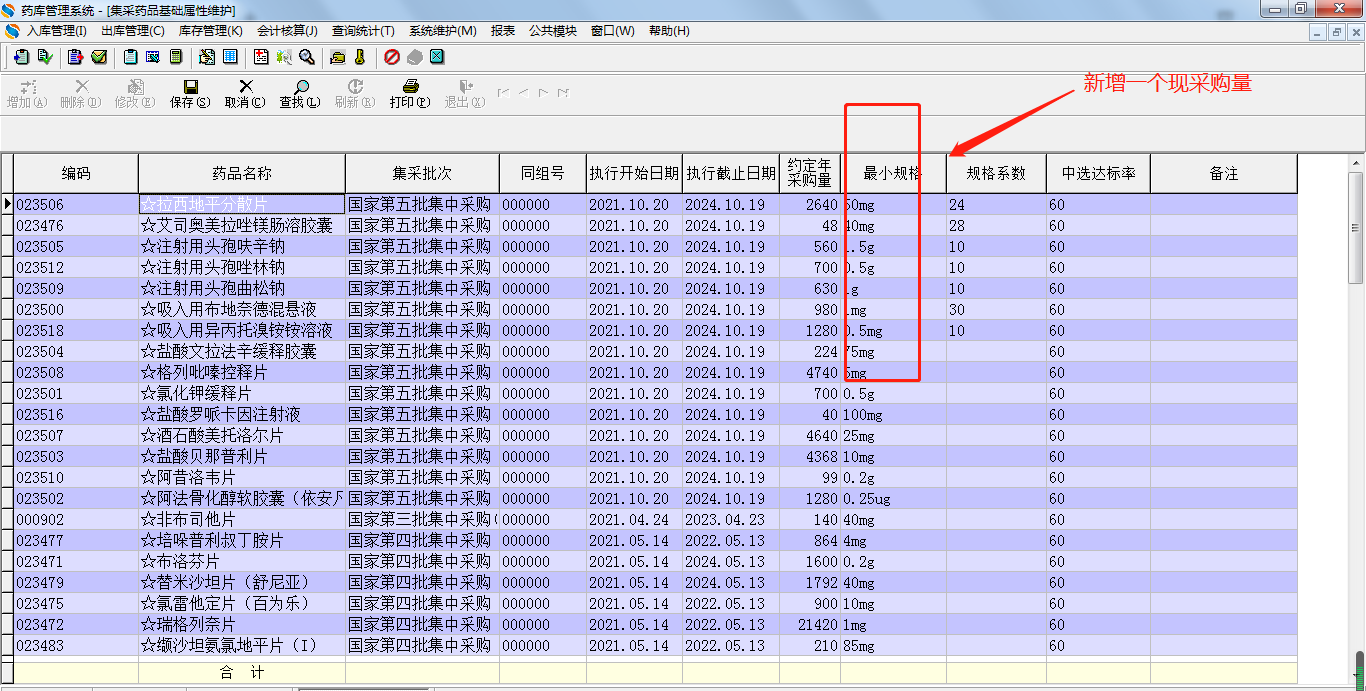Click the clipboard with red arrow icon
Image resolution: width=1366 pixels, height=691 pixels.
point(75,57)
